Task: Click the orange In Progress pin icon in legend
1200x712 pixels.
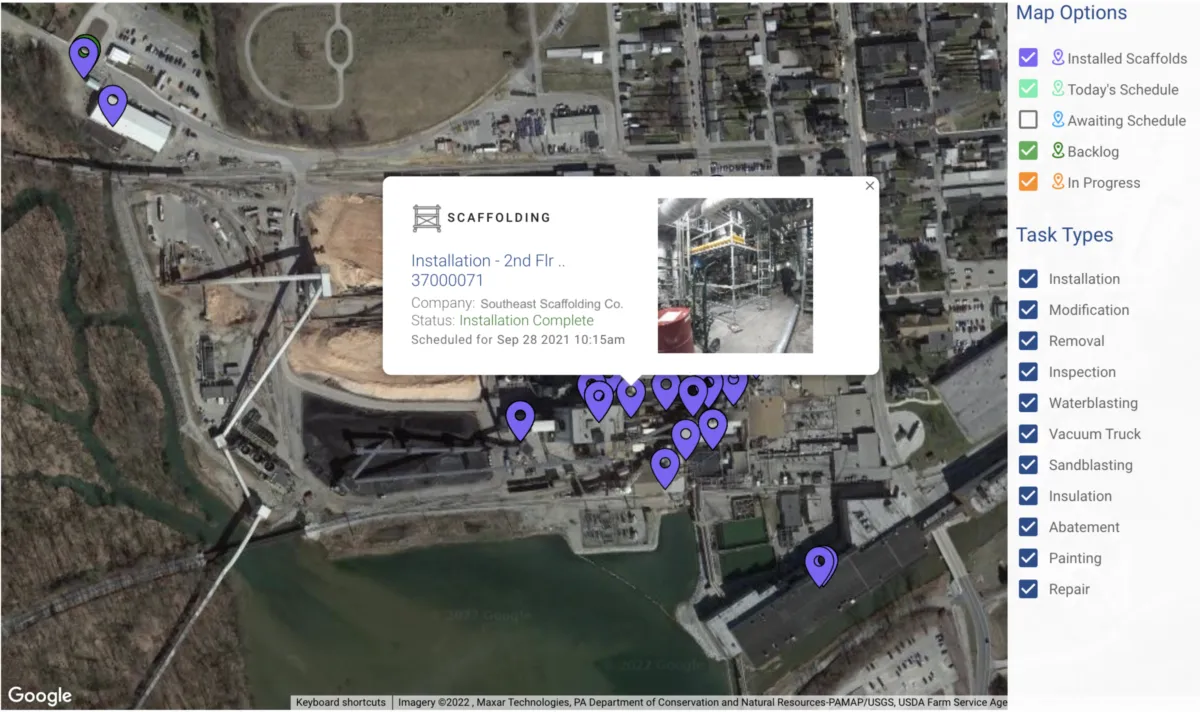Action: [x=1058, y=182]
